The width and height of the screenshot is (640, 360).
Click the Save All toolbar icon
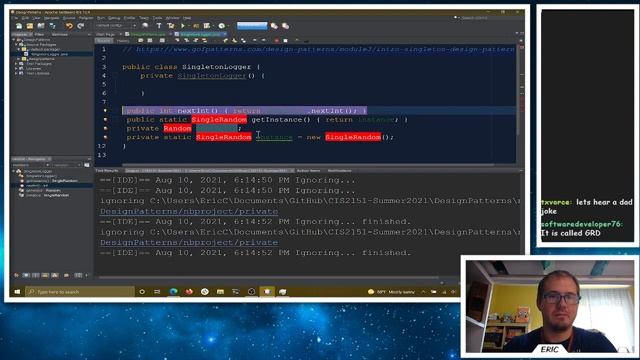click(x=52, y=26)
